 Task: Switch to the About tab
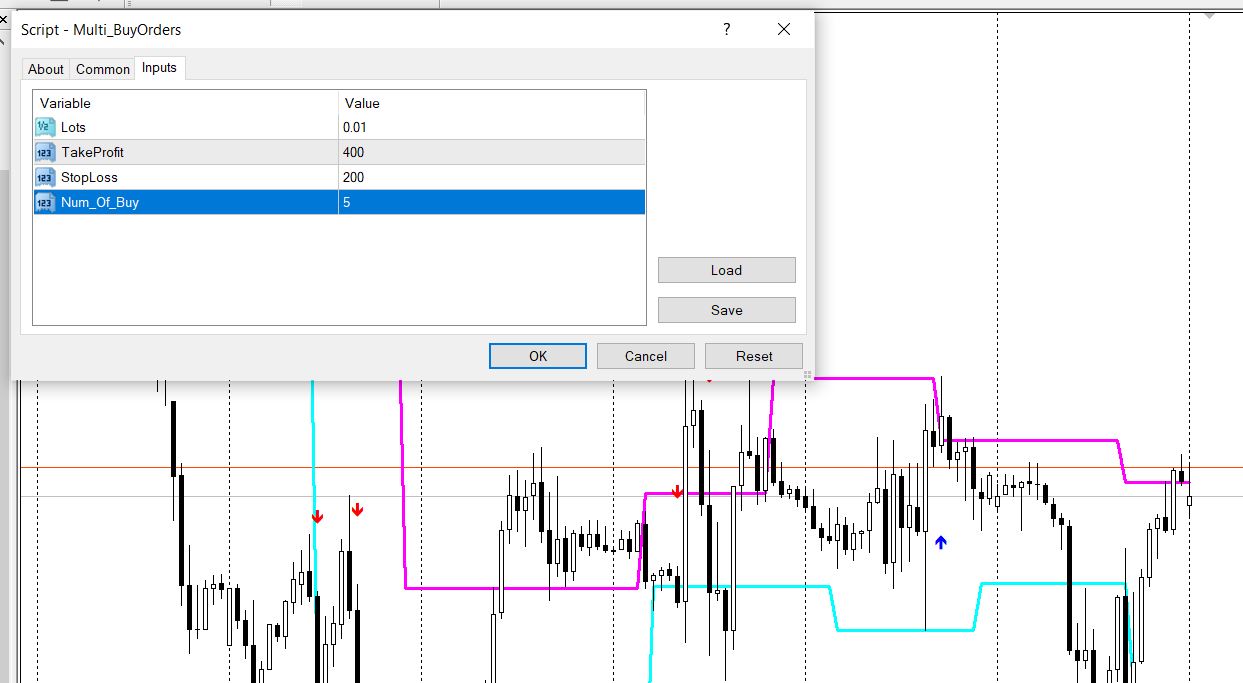(45, 69)
